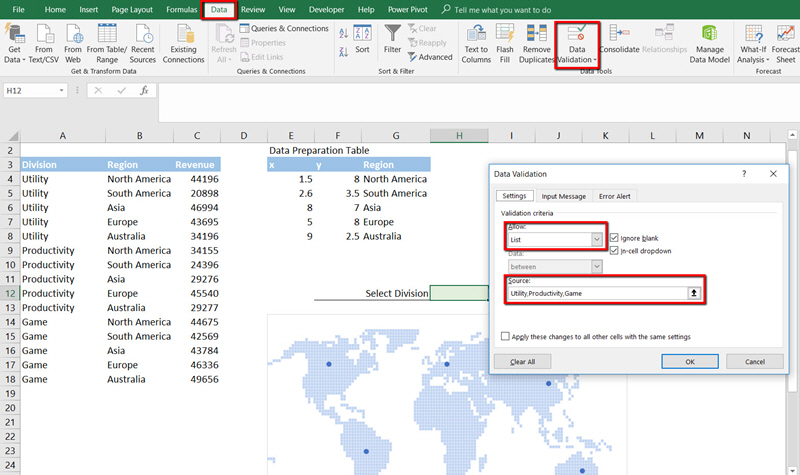Expand the Allow list dropdown

point(597,240)
